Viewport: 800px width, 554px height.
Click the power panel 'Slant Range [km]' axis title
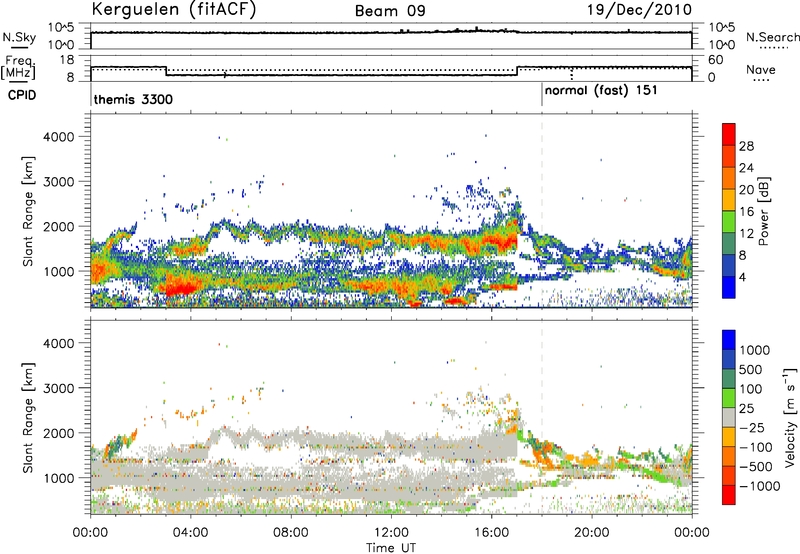[28, 211]
